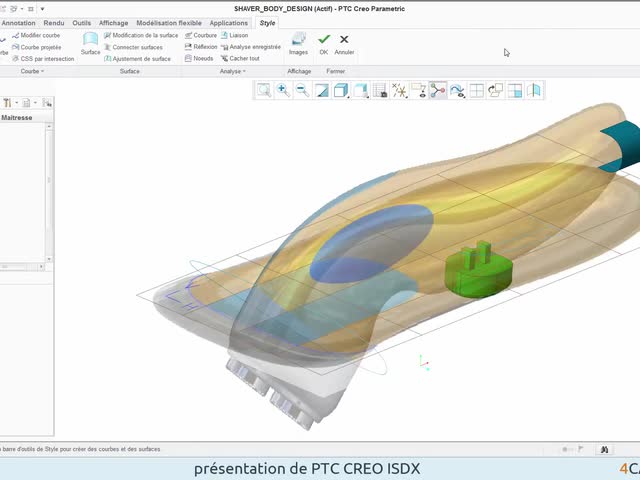Open the Annotation ribbon tab

[x=18, y=23]
